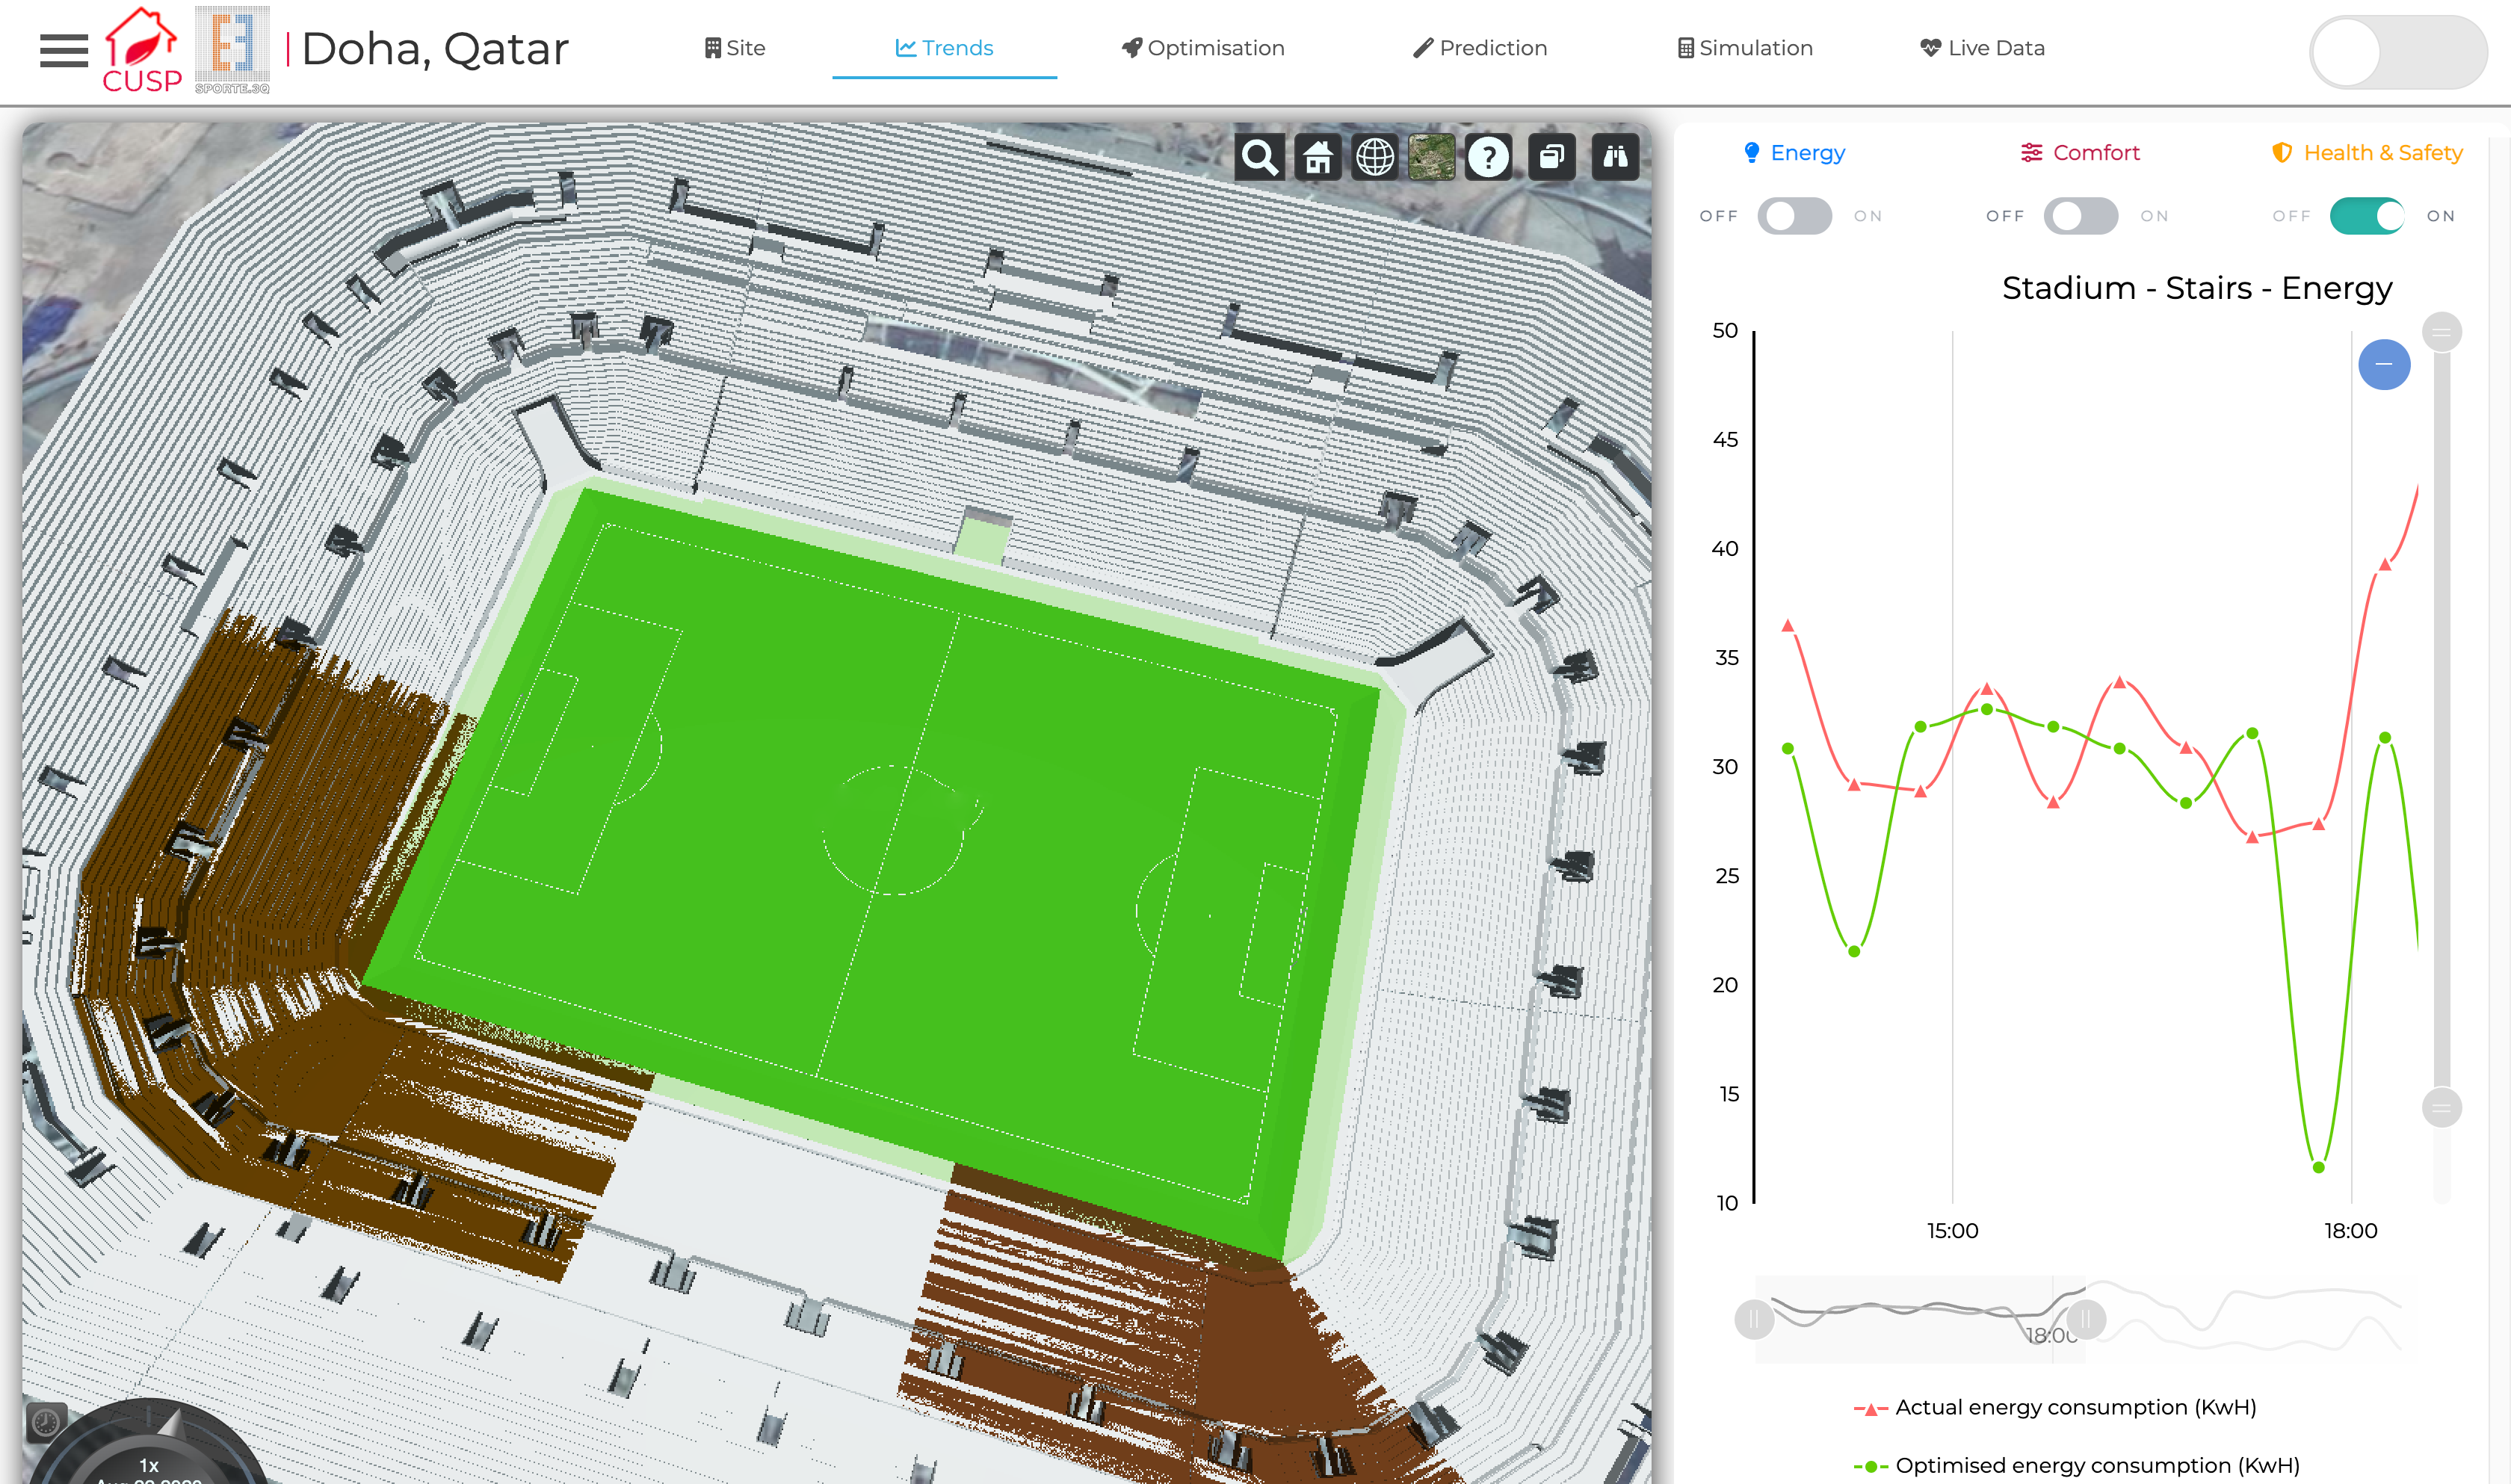
Task: Click the CUSP house logo
Action: coord(142,50)
